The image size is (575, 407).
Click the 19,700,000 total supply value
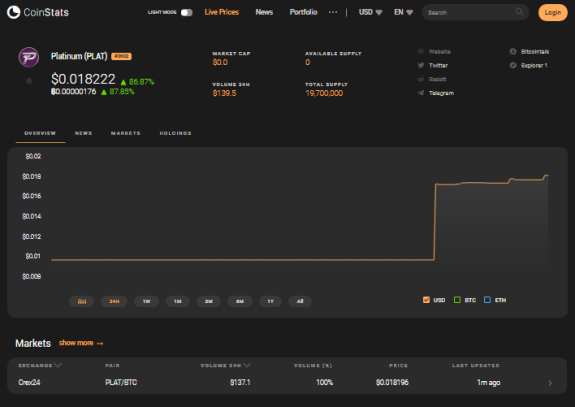324,93
